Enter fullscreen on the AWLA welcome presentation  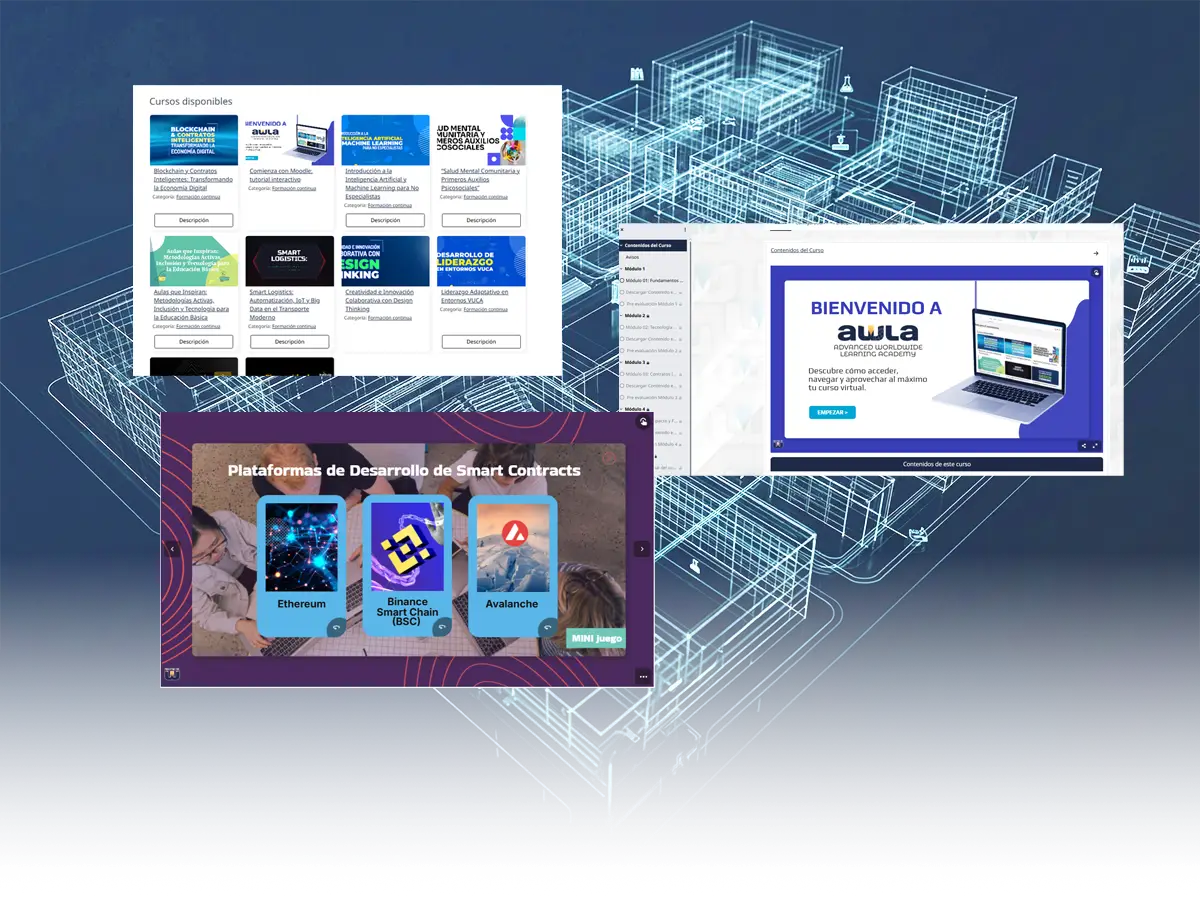[x=1096, y=445]
